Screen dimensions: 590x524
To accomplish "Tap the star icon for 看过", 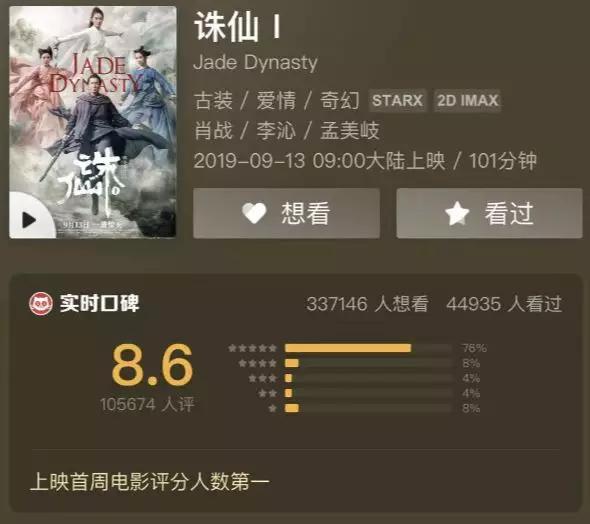I will click(x=457, y=213).
